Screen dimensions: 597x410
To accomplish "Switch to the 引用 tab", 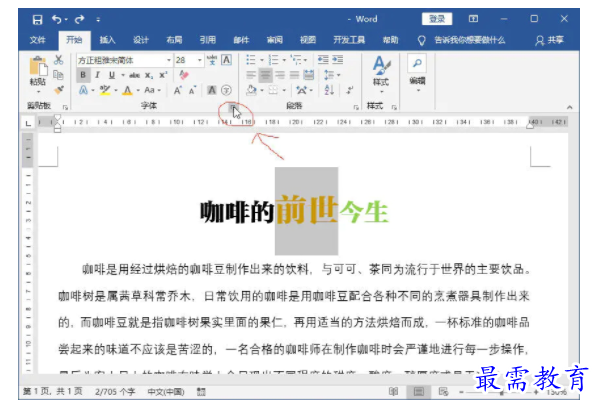I will point(208,40).
